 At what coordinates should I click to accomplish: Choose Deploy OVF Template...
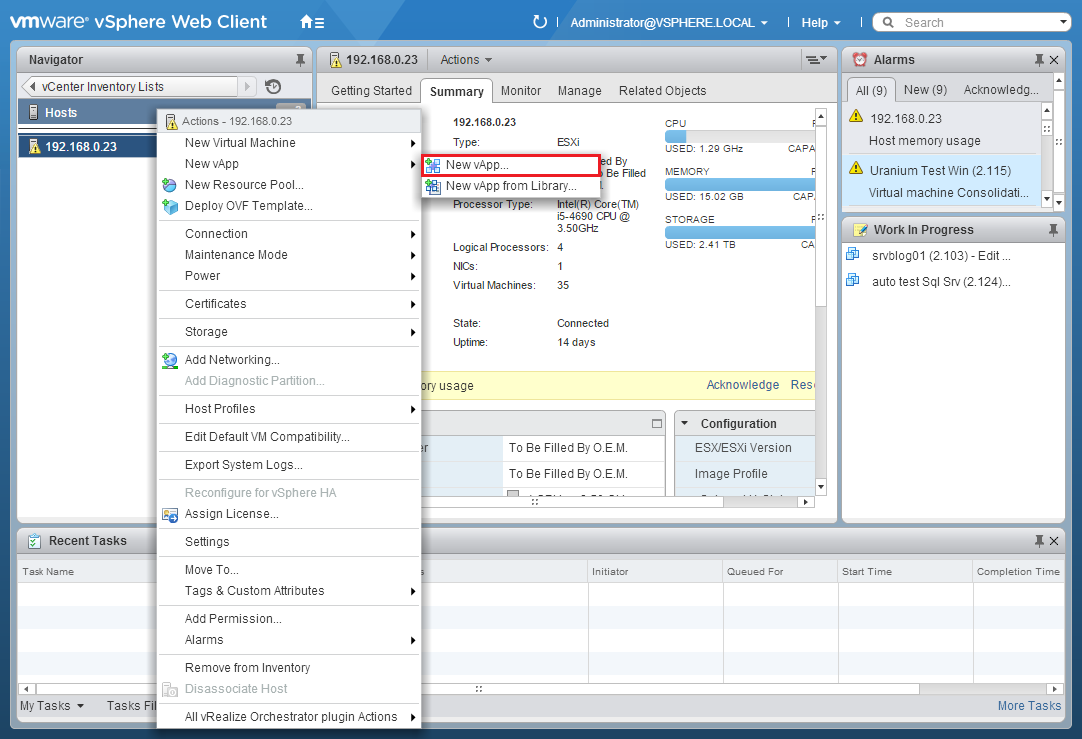pyautogui.click(x=289, y=206)
